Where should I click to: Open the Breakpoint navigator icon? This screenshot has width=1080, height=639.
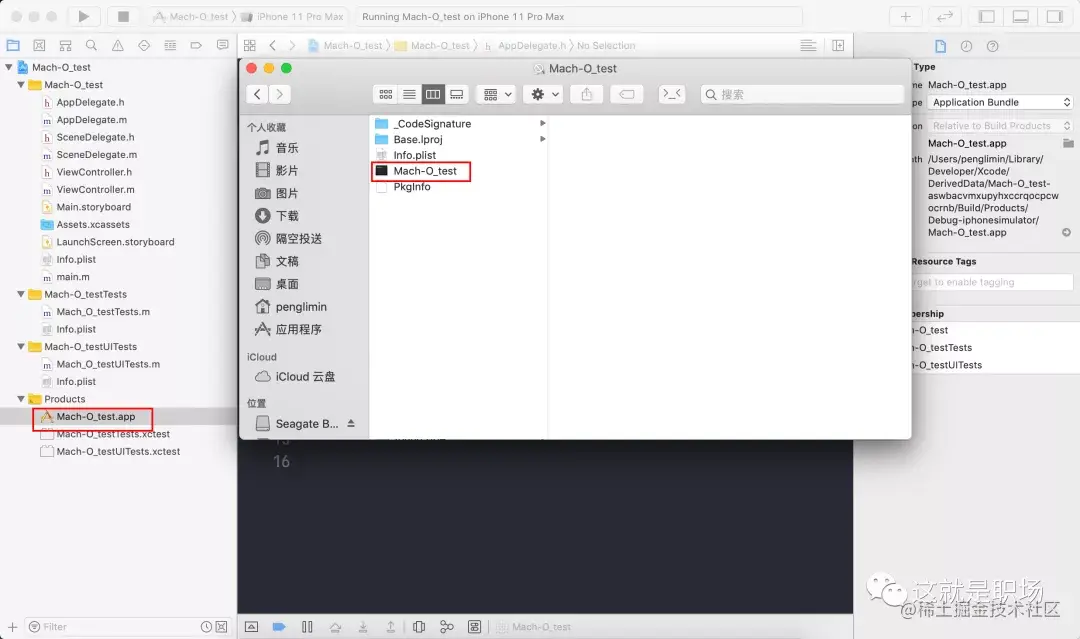(x=196, y=45)
